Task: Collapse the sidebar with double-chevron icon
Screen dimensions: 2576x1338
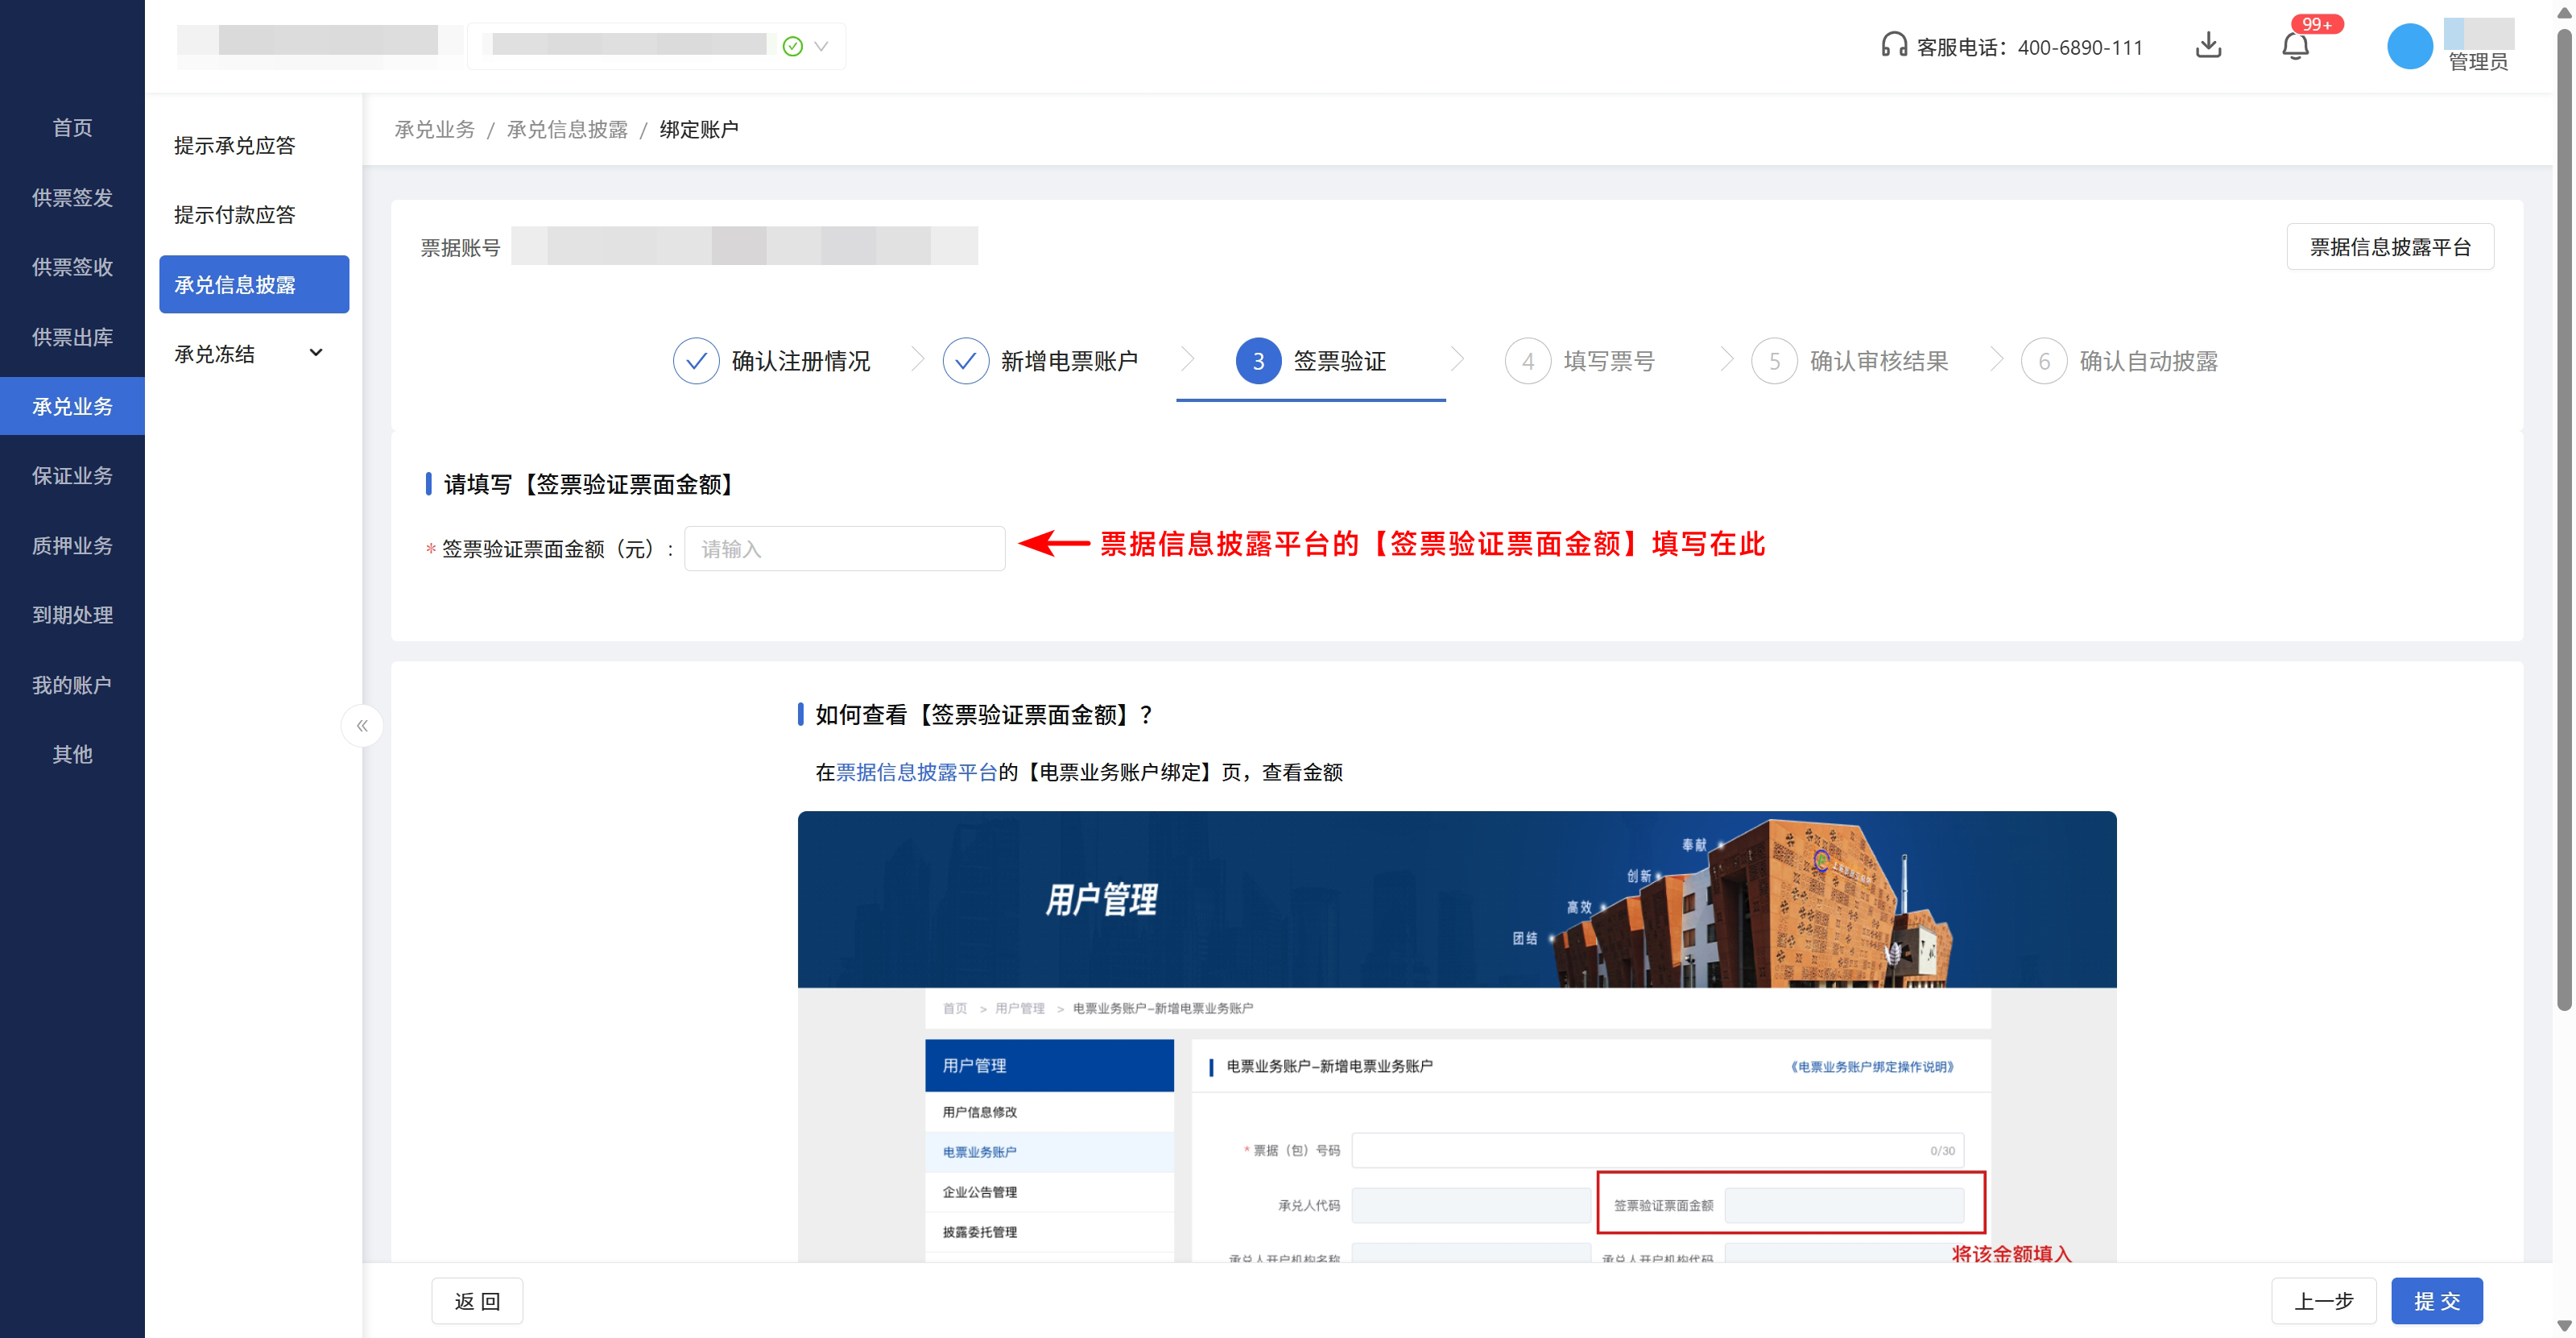Action: pos(362,725)
